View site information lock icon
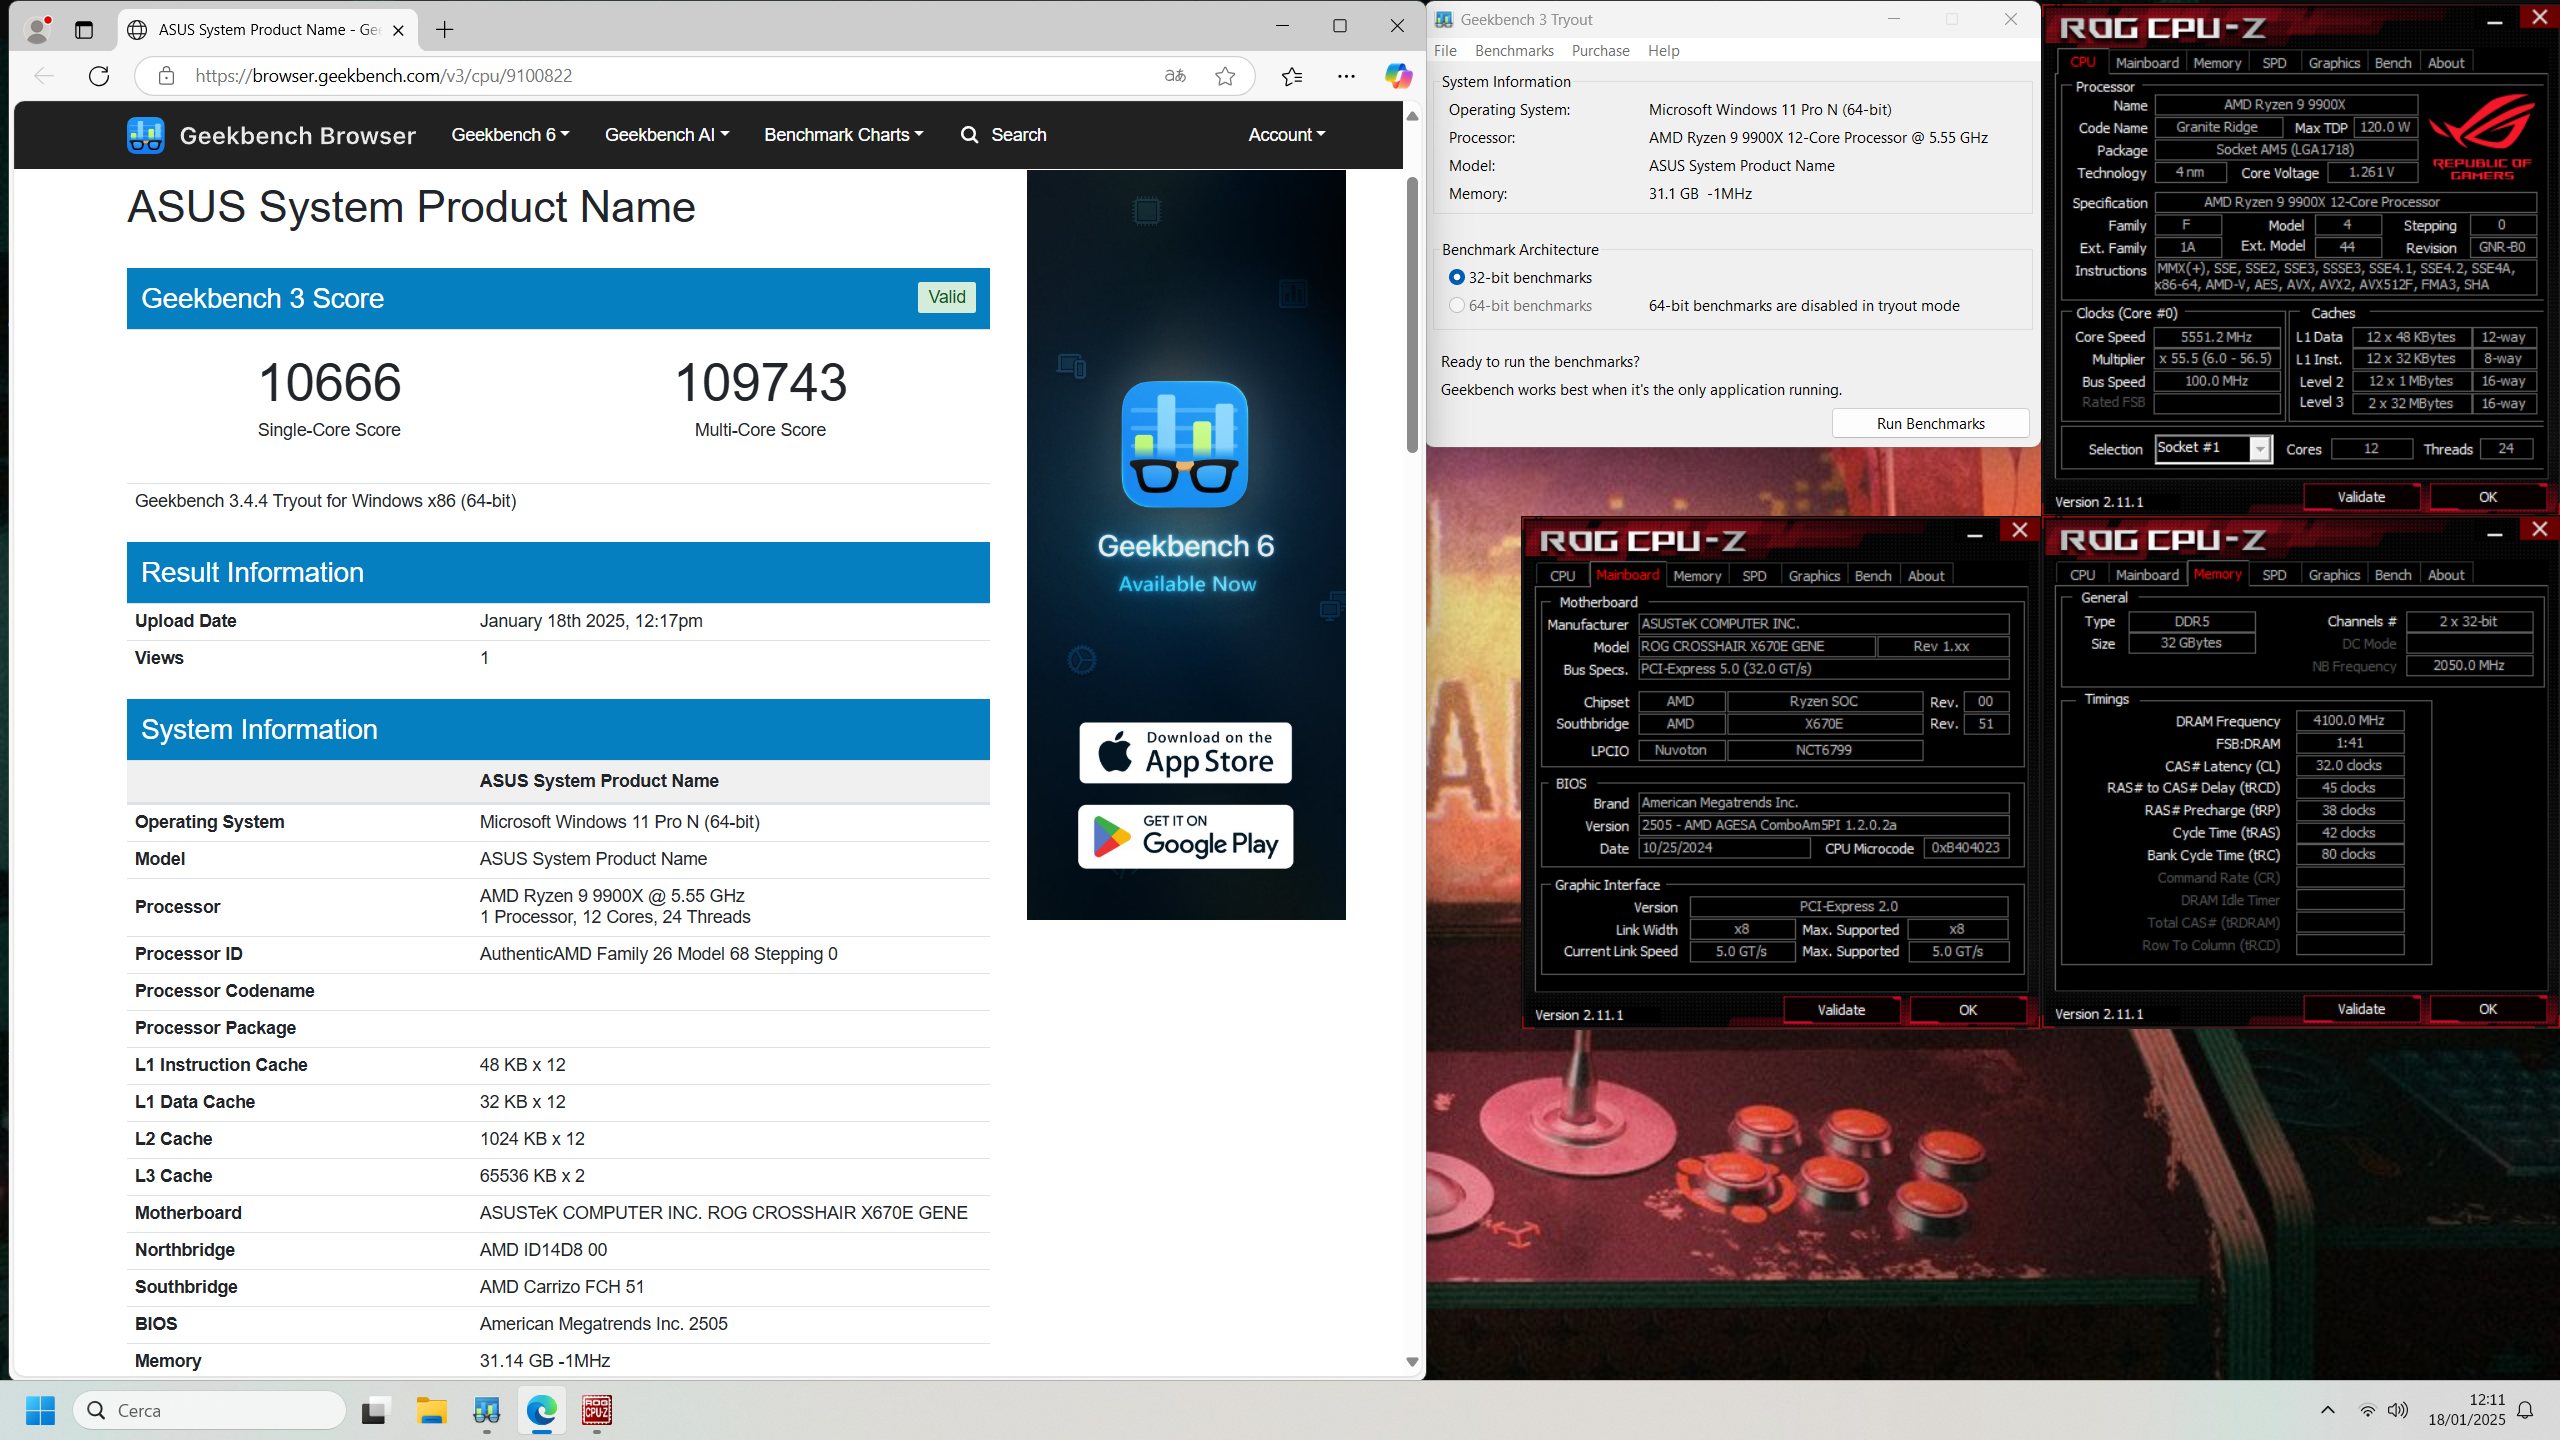This screenshot has height=1440, width=2560. (166, 76)
